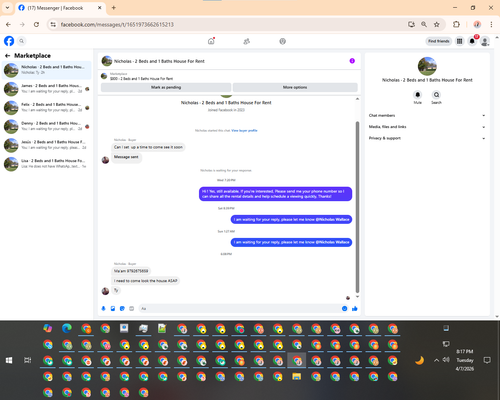
Task: Bookmark this page with star icon
Action: pyautogui.click(x=437, y=24)
